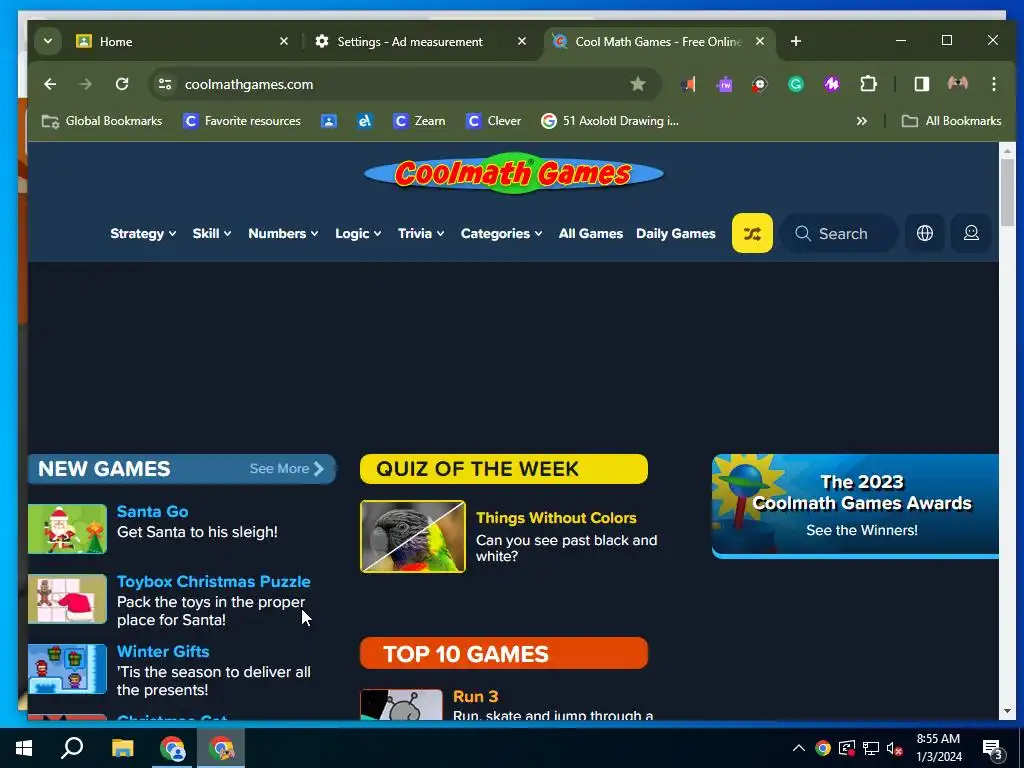Open the user account profile icon
Image resolution: width=1024 pixels, height=768 pixels.
[x=971, y=233]
